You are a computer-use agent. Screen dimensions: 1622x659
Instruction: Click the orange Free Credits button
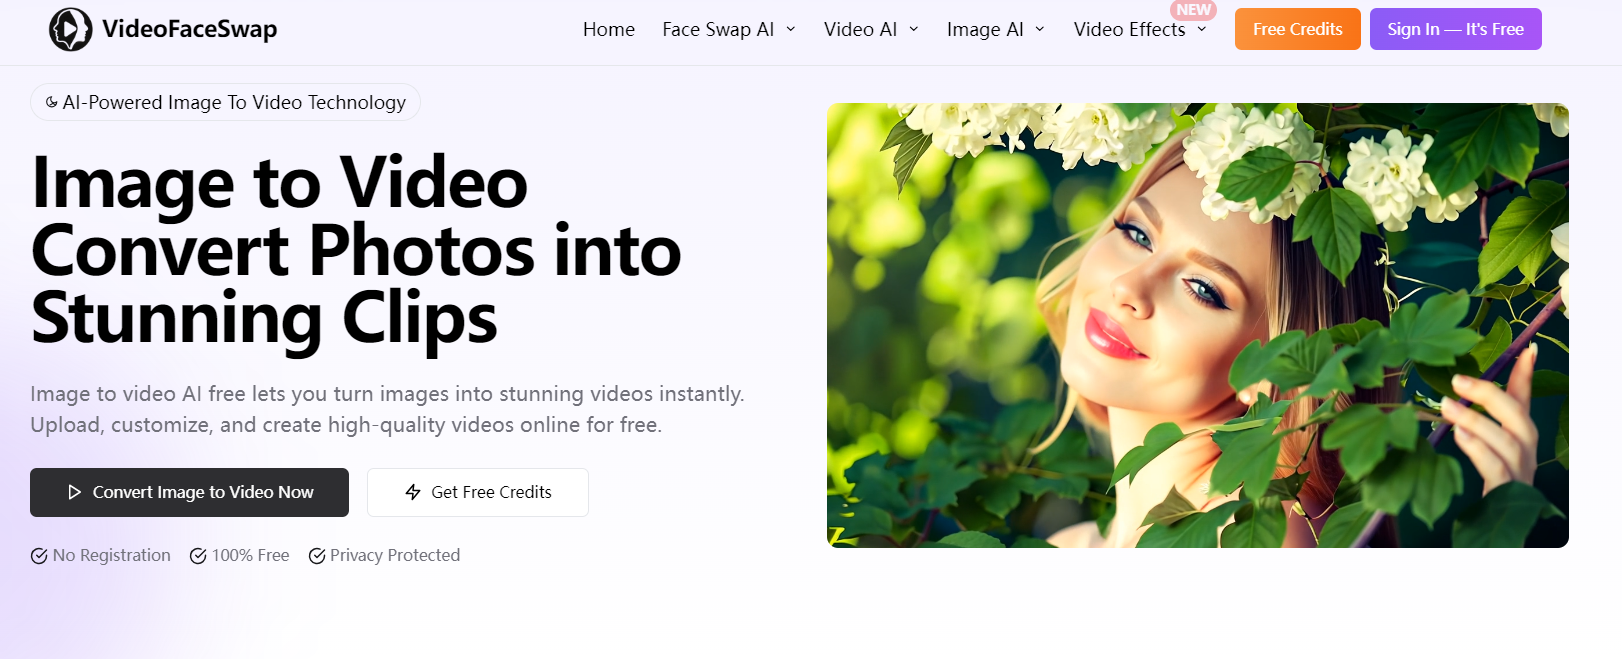coord(1298,29)
